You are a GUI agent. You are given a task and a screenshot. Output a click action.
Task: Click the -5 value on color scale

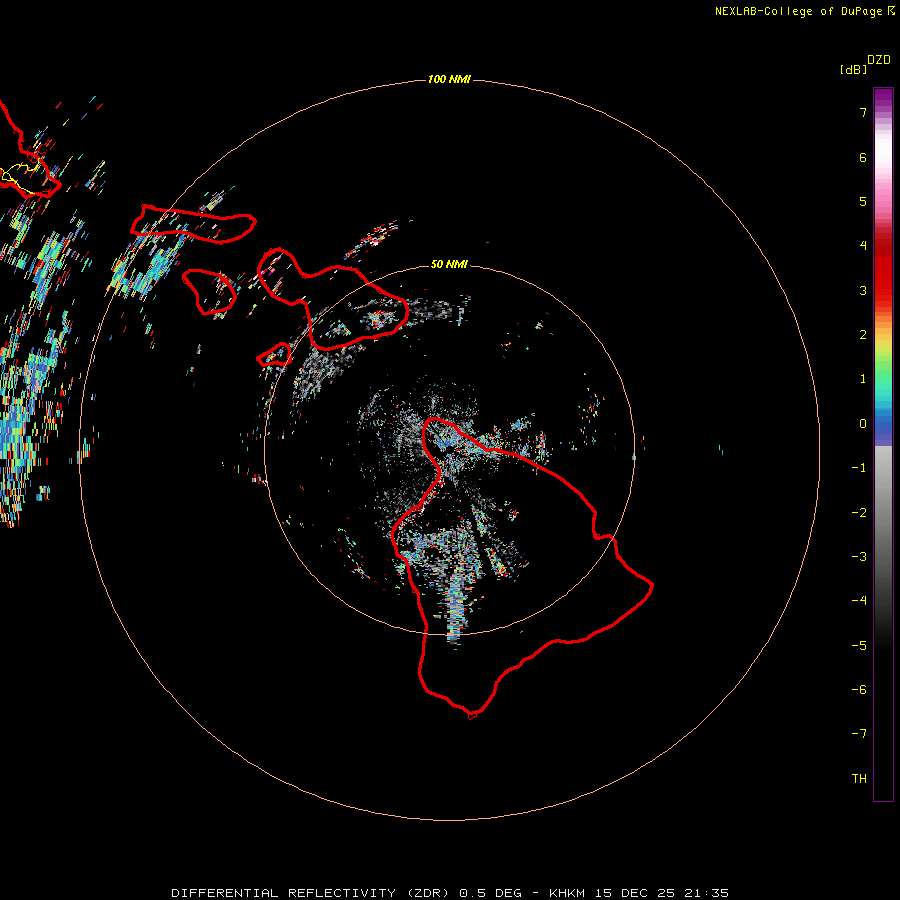(x=859, y=646)
